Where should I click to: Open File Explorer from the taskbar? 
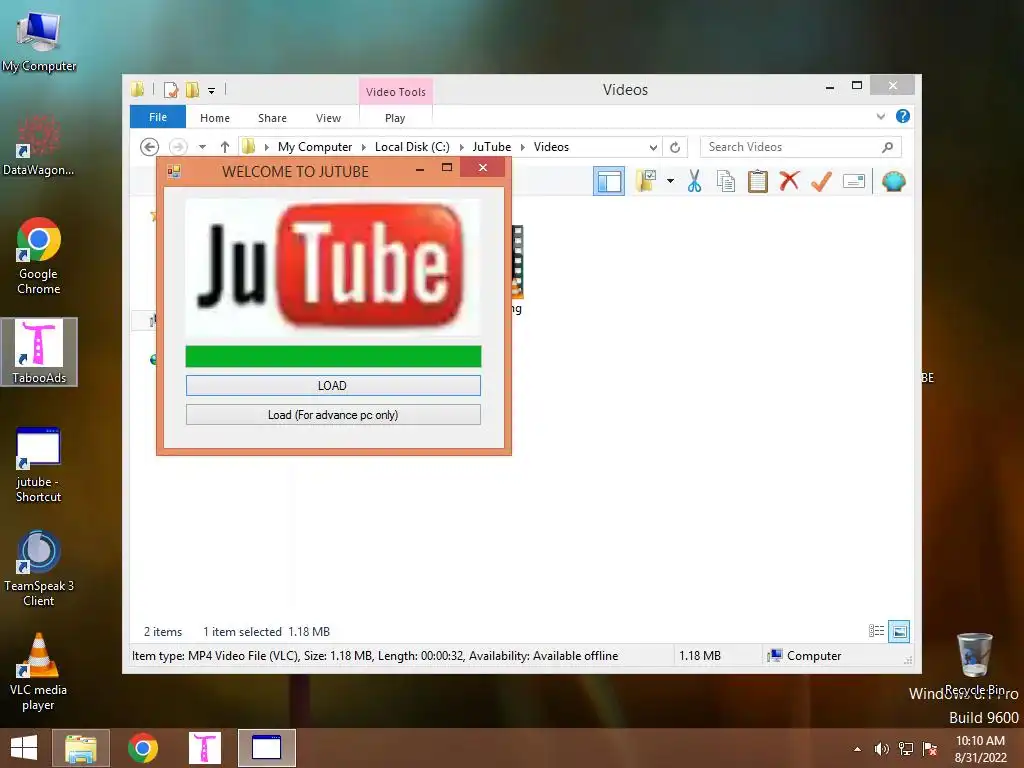click(81, 748)
